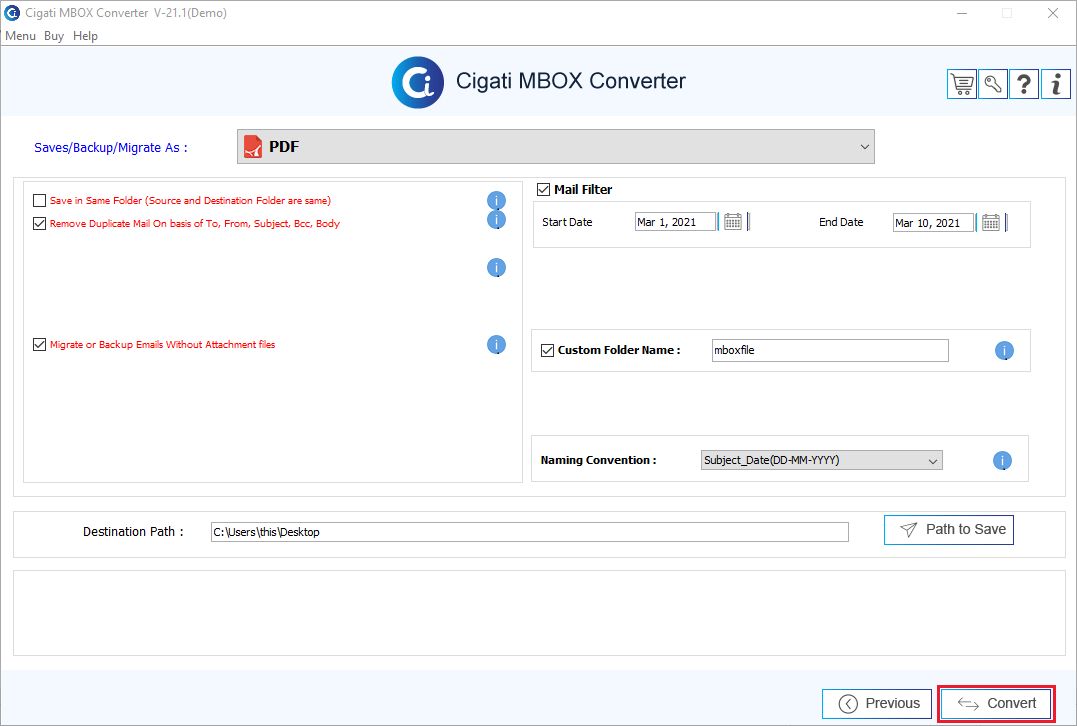Uncheck Custom Folder Name checkbox
Image resolution: width=1077 pixels, height=726 pixels.
[547, 350]
